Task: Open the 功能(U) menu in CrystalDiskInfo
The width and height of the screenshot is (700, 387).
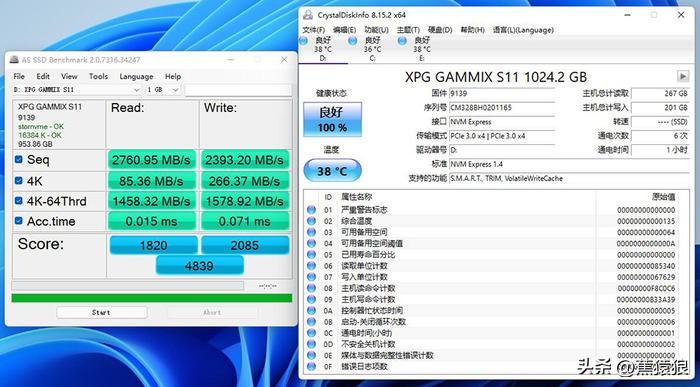Action: [x=376, y=30]
